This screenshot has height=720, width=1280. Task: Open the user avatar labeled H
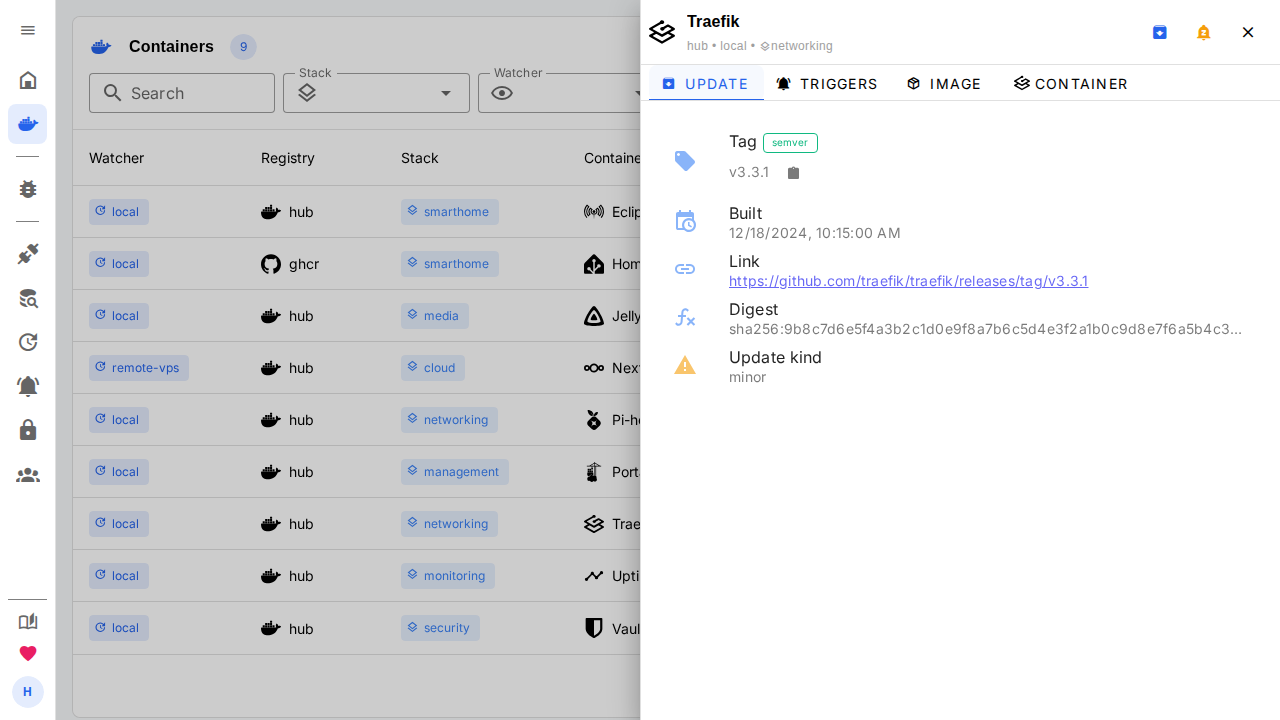coord(28,692)
